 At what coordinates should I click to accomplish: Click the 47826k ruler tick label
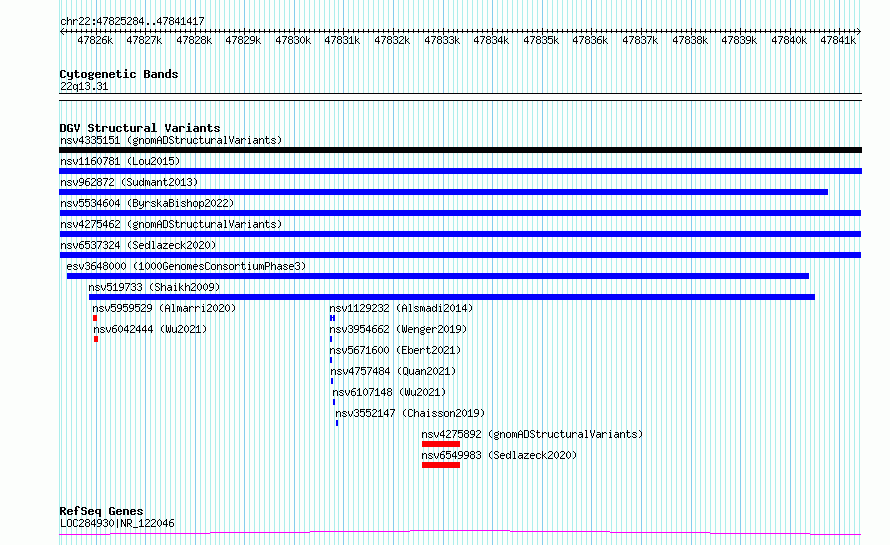pos(95,40)
